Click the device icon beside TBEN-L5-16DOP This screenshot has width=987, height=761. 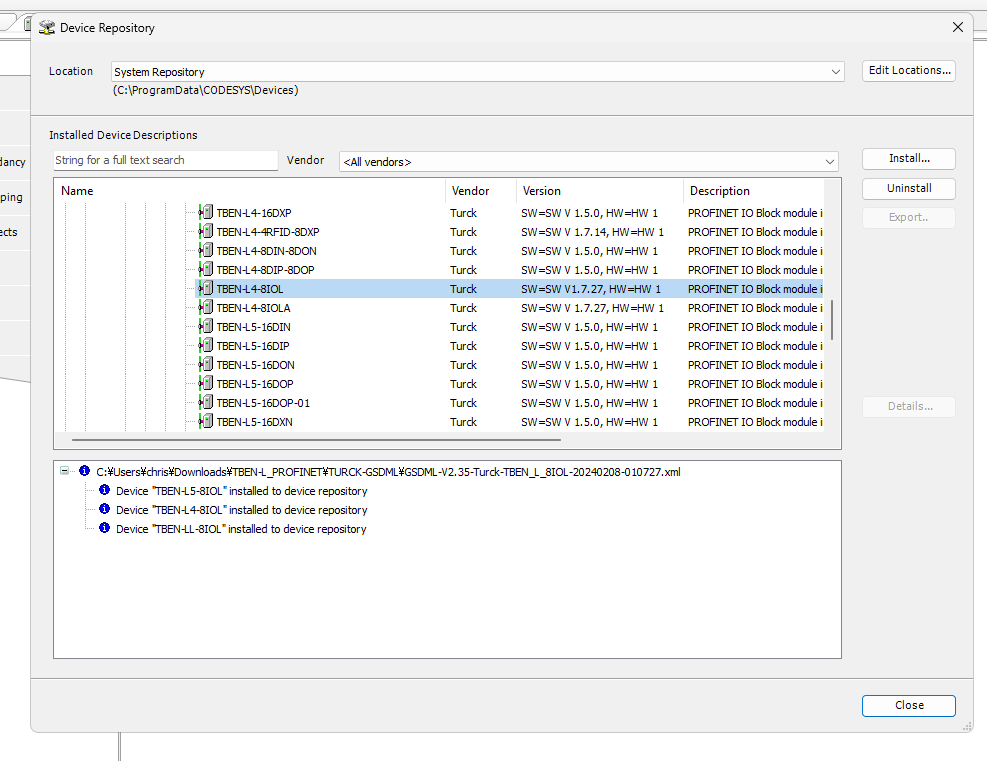(x=206, y=383)
